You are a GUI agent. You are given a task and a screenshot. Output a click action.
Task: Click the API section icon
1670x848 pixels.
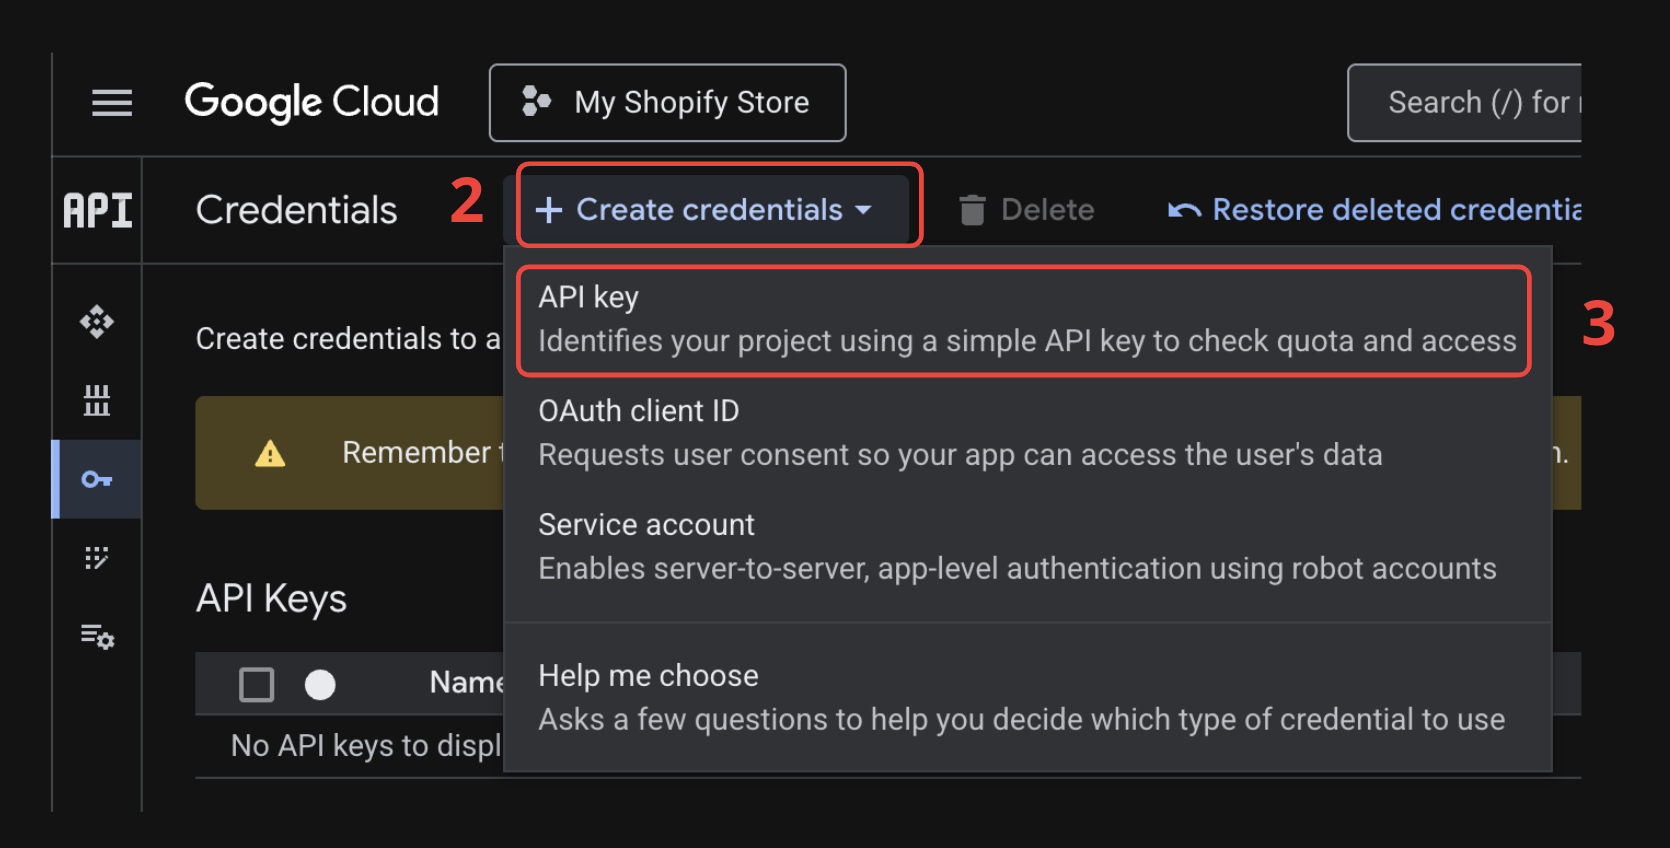pyautogui.click(x=97, y=211)
